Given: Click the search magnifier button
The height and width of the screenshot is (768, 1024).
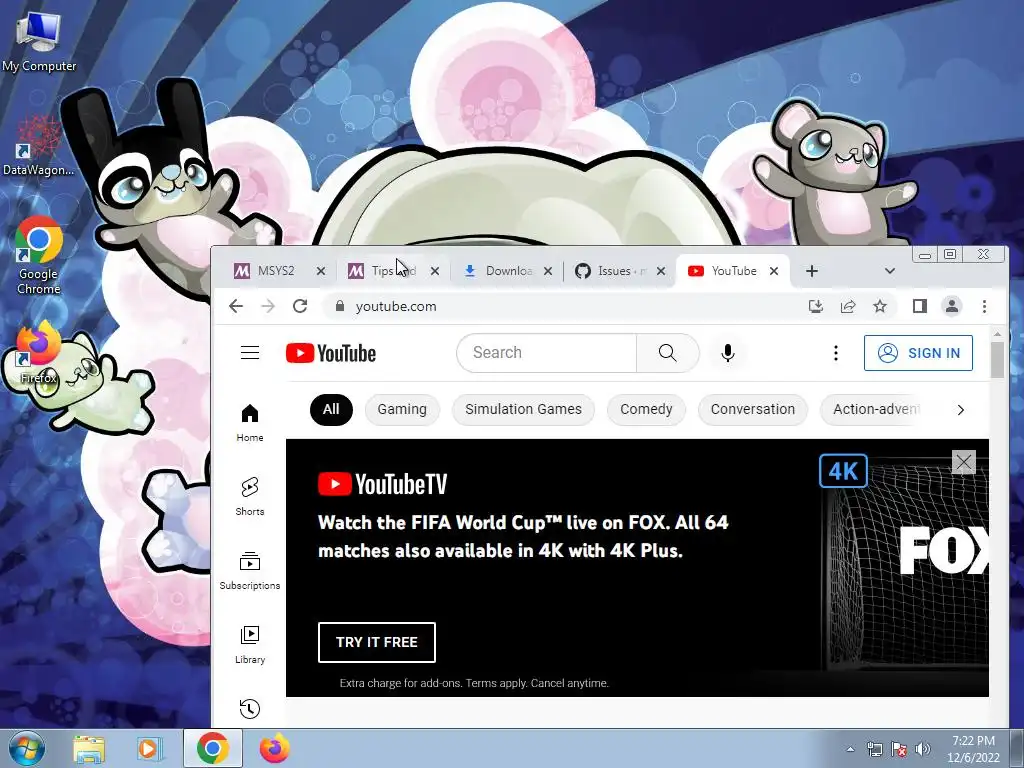Looking at the screenshot, I should 667,353.
